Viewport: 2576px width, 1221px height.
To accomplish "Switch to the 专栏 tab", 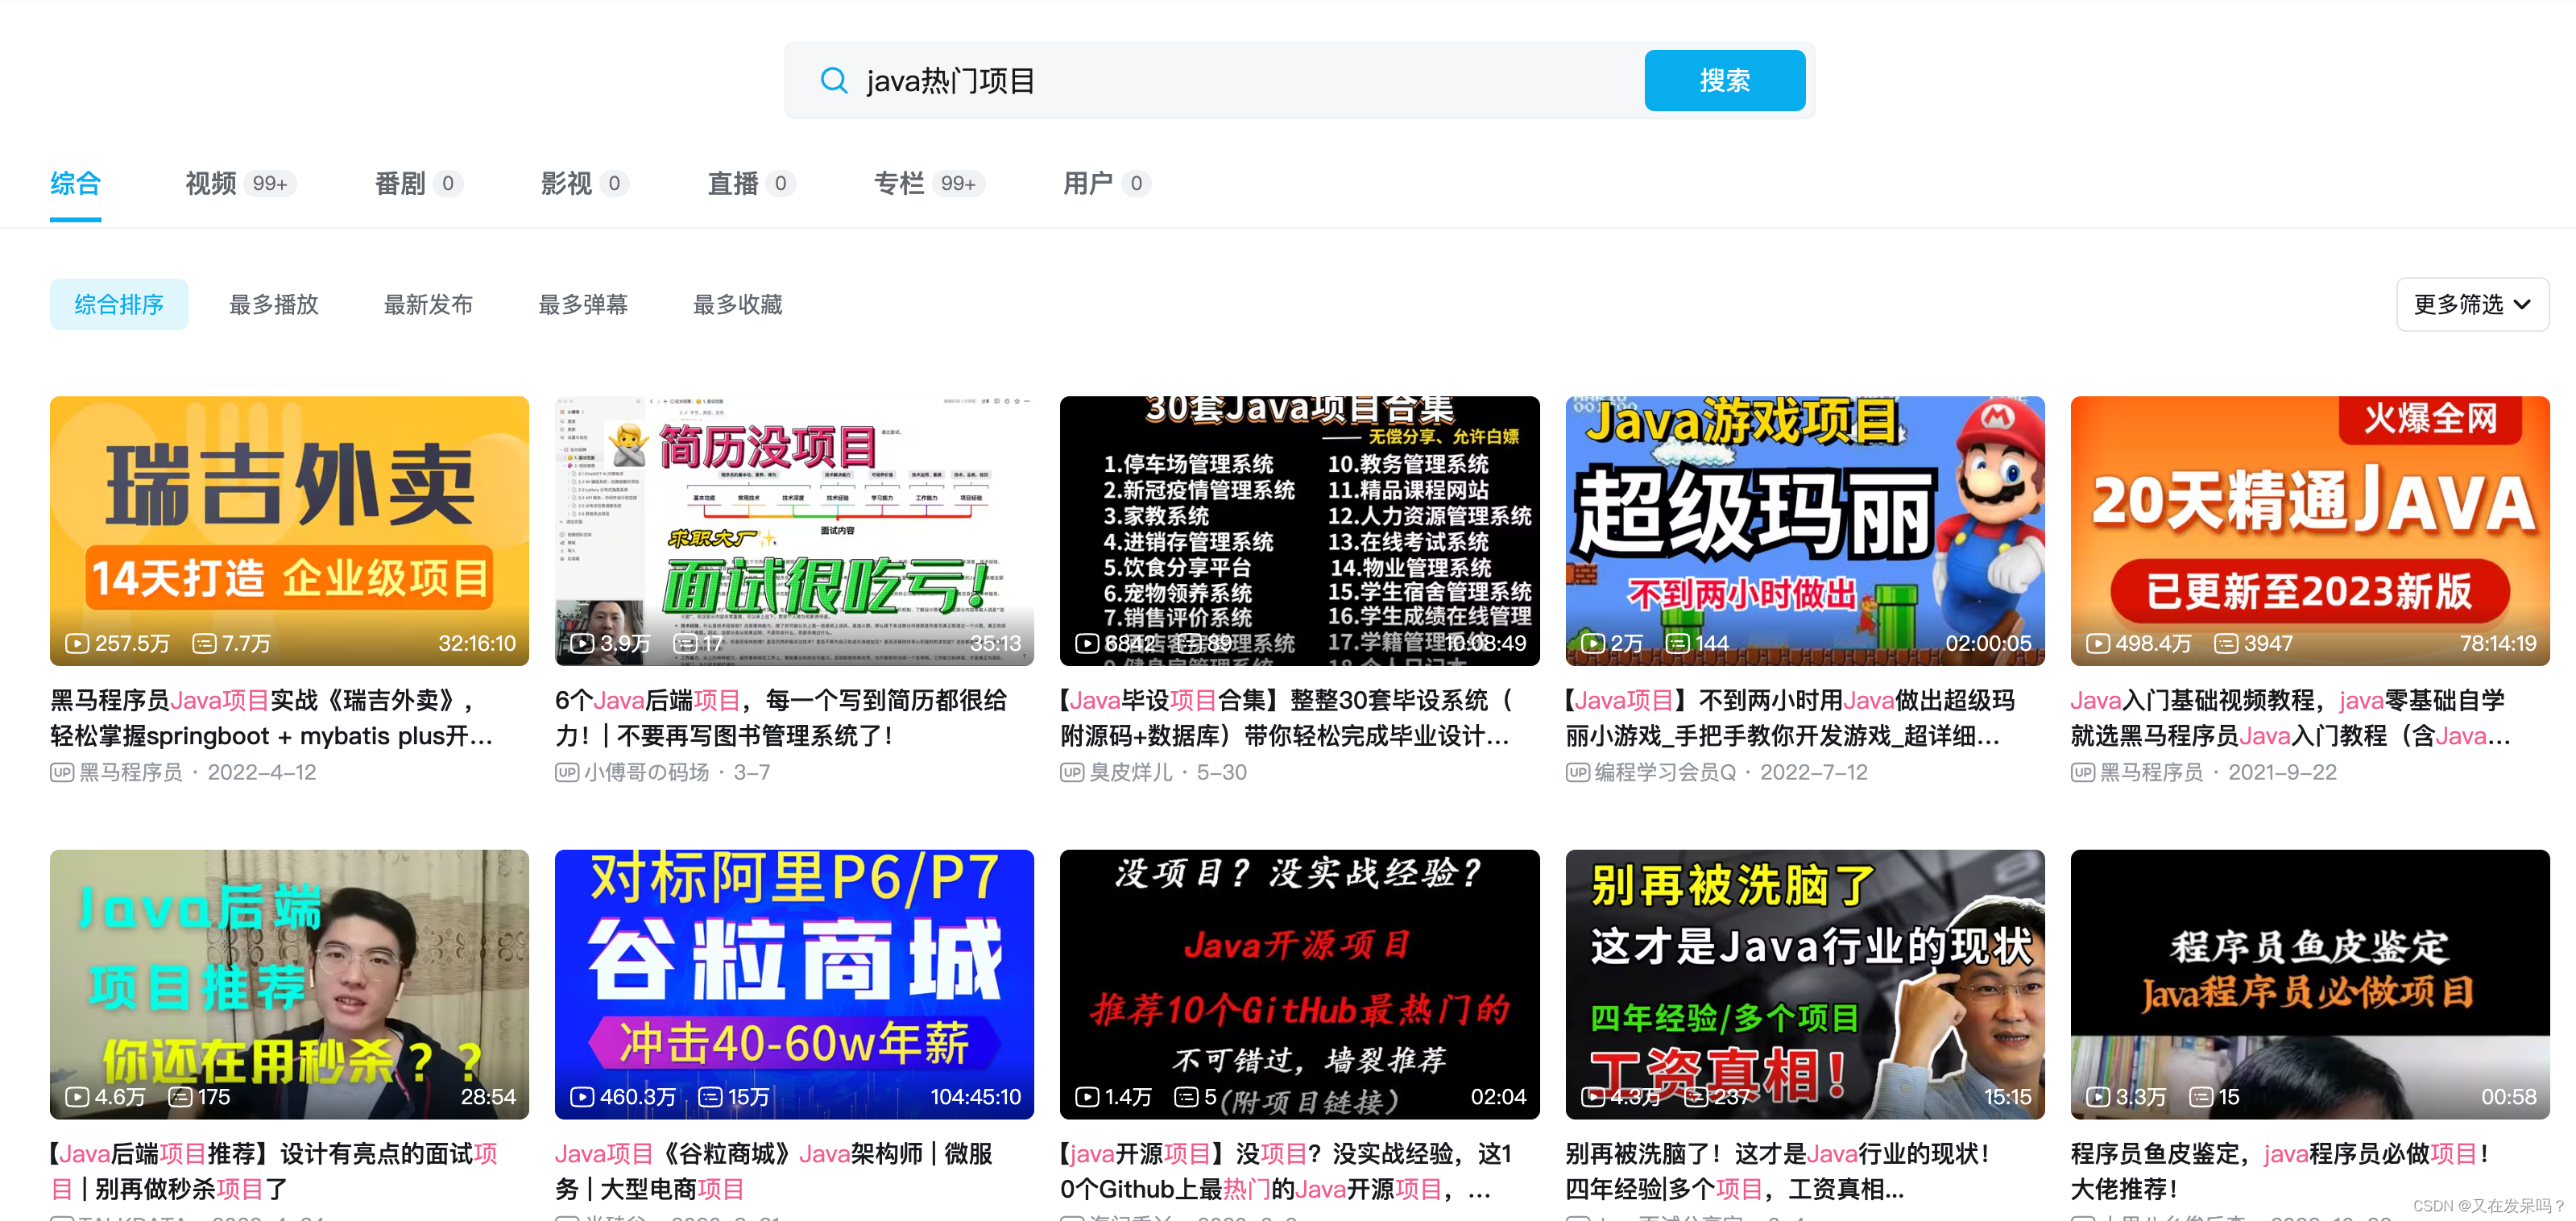I will (898, 183).
